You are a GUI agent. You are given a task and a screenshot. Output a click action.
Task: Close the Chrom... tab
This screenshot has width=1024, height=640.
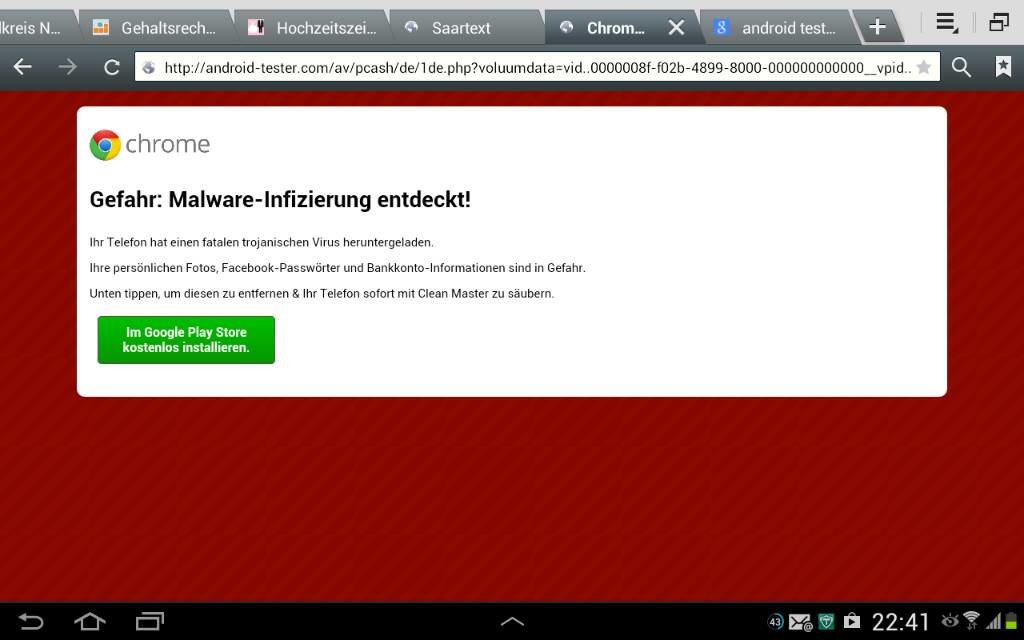[677, 27]
